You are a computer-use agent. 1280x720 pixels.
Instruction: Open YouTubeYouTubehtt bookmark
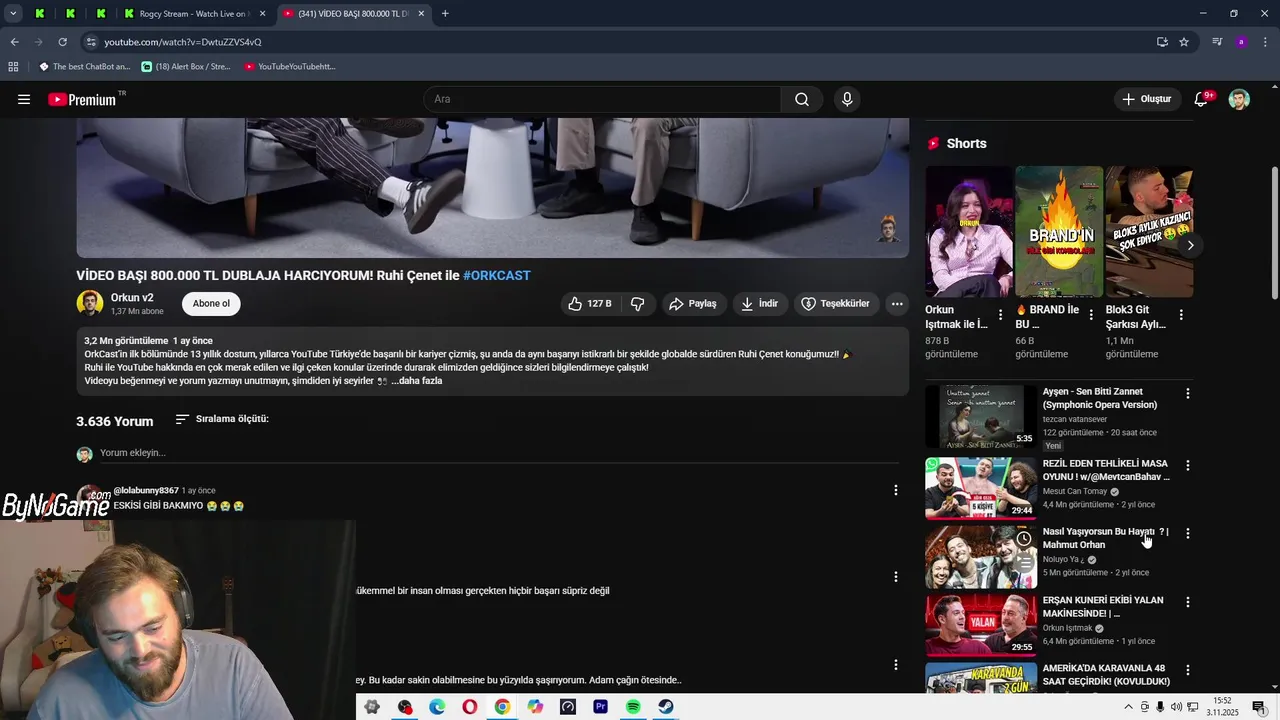(x=290, y=66)
